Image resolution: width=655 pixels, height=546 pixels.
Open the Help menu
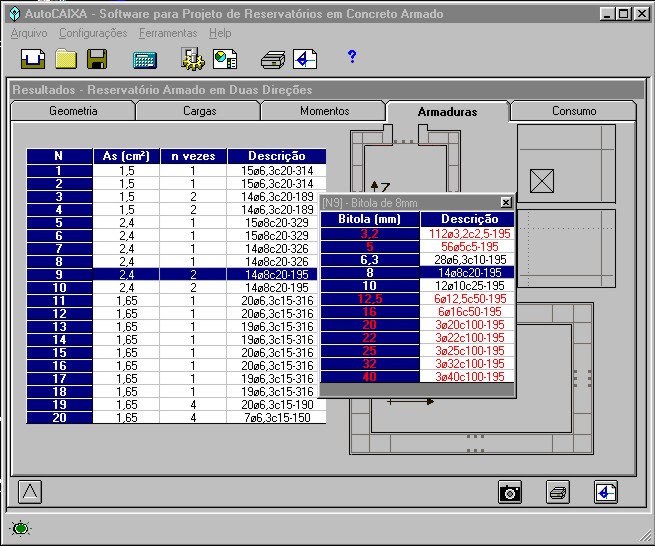click(220, 33)
